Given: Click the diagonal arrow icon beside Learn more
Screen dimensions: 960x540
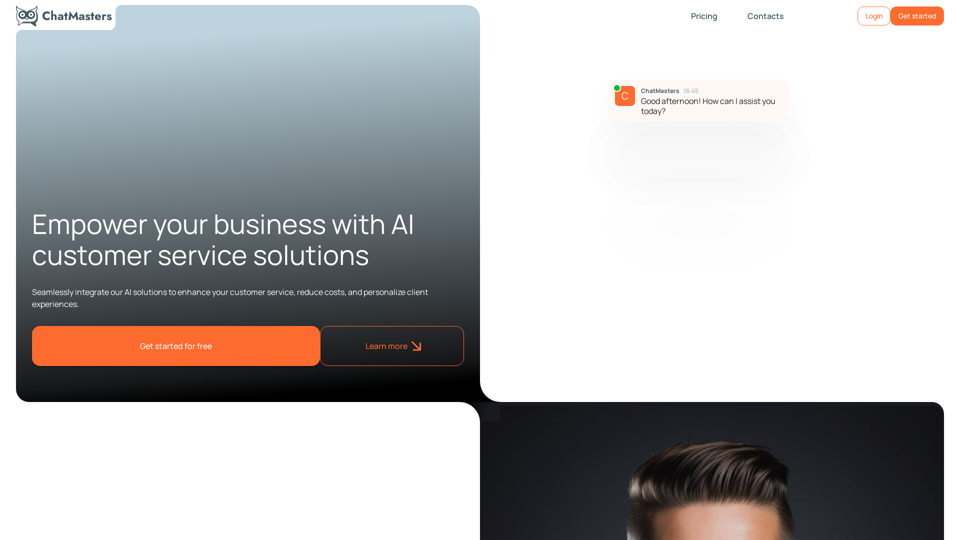Looking at the screenshot, I should tap(416, 346).
